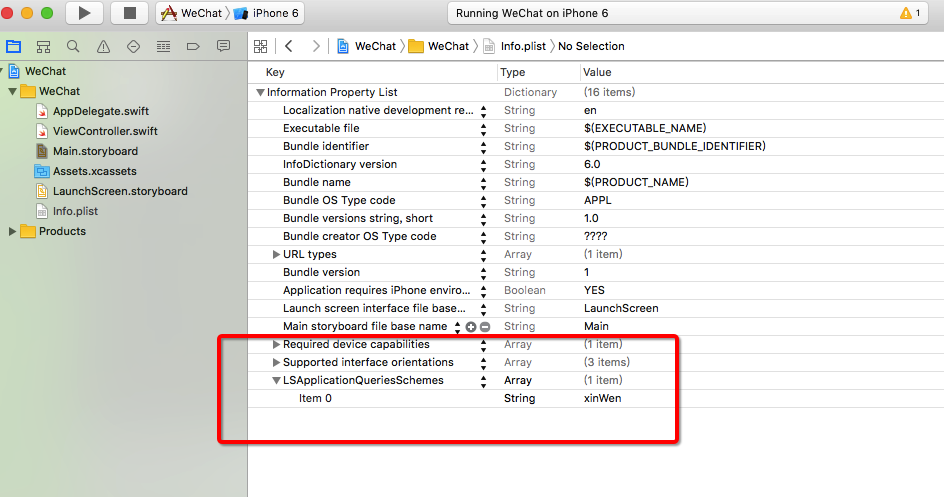Go back in editor history

tap(289, 46)
